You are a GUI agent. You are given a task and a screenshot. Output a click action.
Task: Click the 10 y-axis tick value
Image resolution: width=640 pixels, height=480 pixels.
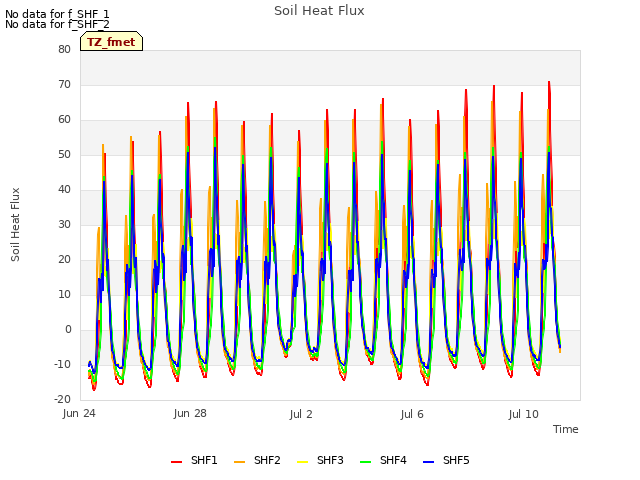[x=64, y=294]
